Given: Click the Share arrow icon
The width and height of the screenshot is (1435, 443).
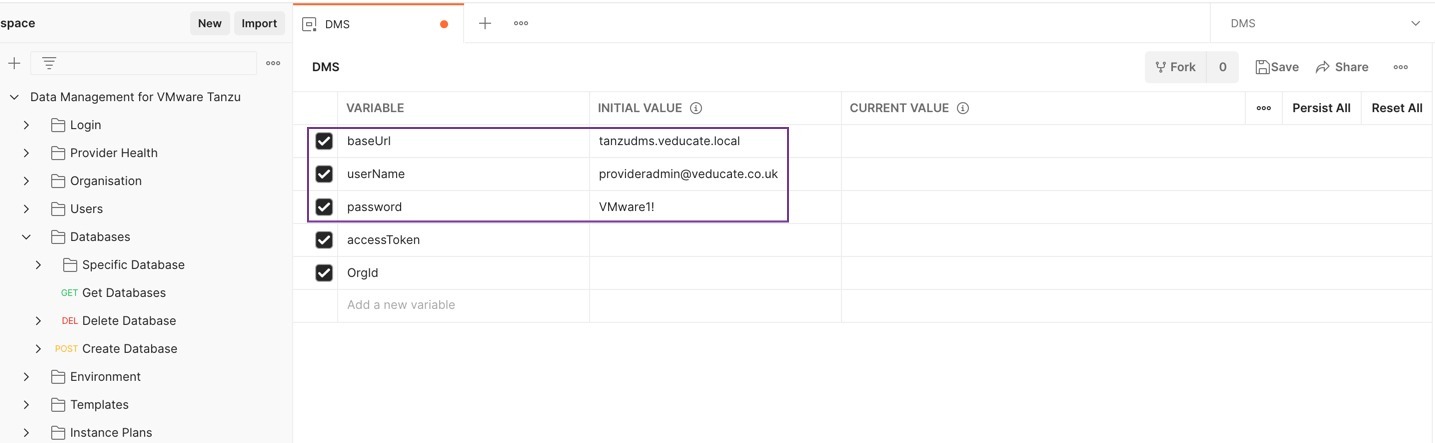Looking at the screenshot, I should point(1323,67).
